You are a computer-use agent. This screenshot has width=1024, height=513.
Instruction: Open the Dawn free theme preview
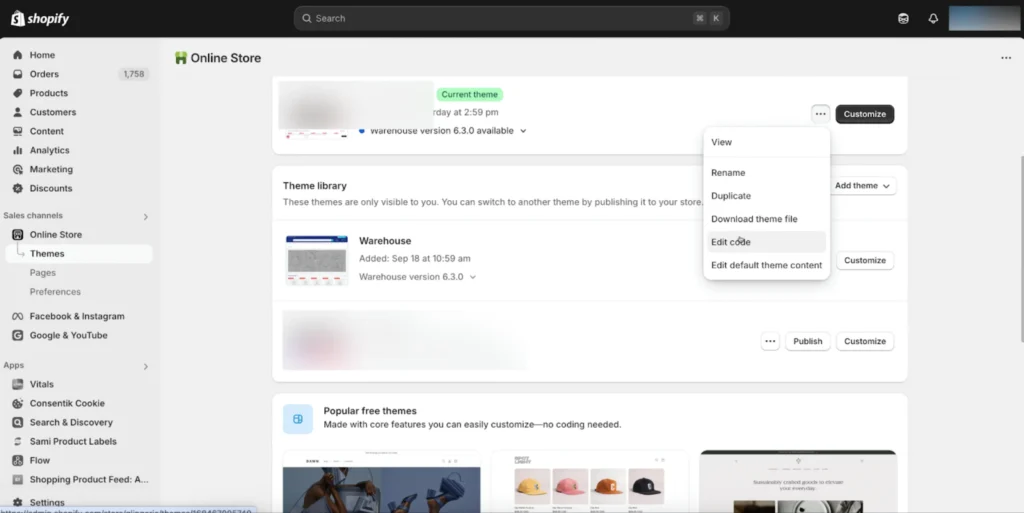[x=381, y=482]
